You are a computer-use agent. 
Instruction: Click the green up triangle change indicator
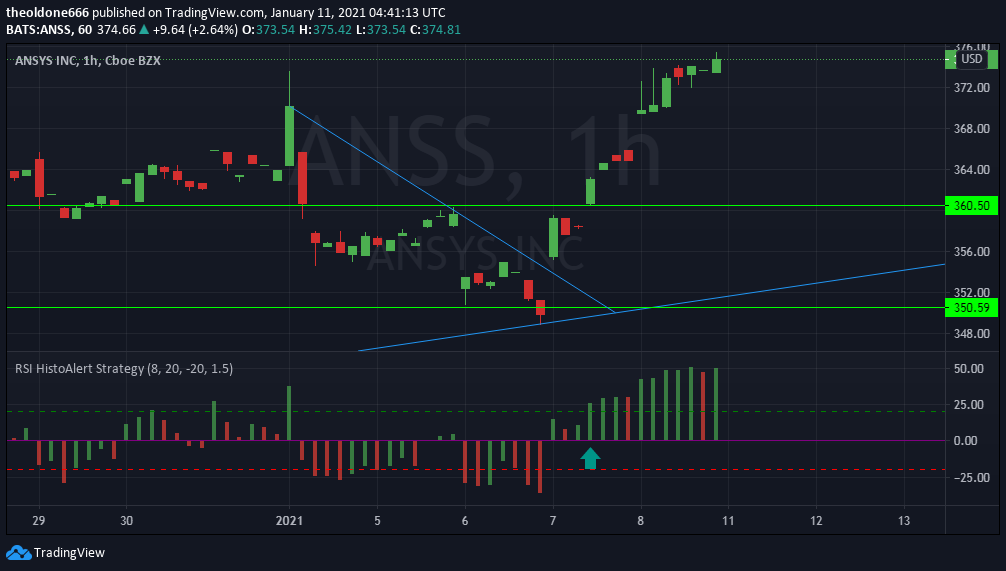click(x=144, y=30)
